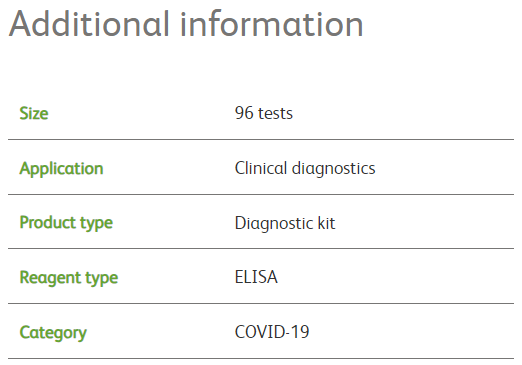Click the divider line below Size row
This screenshot has width=522, height=365.
[x=261, y=139]
